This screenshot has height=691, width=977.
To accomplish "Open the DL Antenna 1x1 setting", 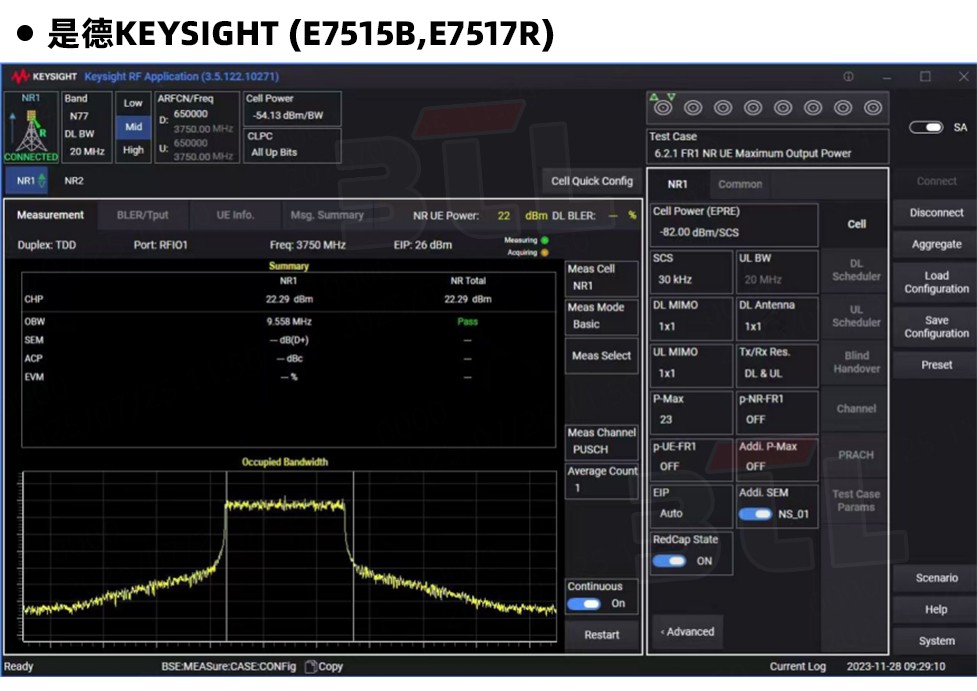I will pos(777,318).
